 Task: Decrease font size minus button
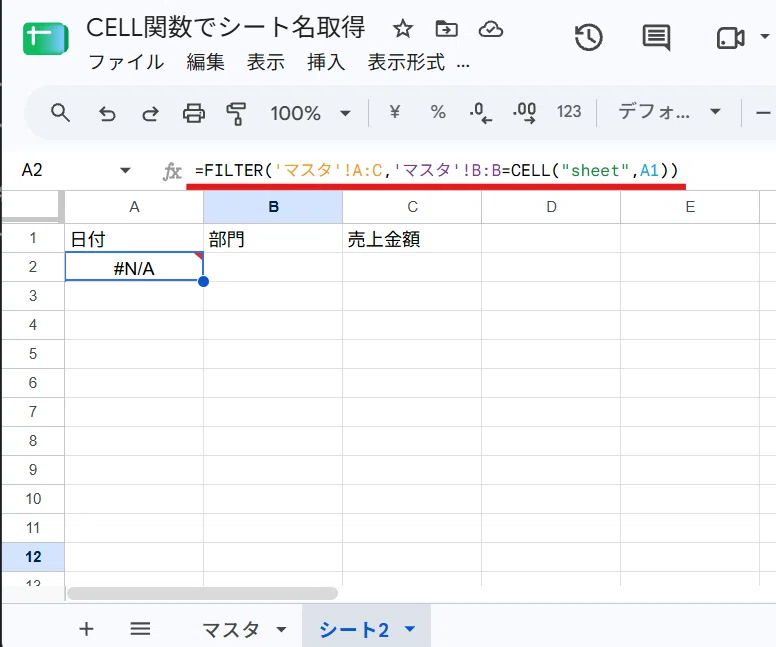coord(763,113)
